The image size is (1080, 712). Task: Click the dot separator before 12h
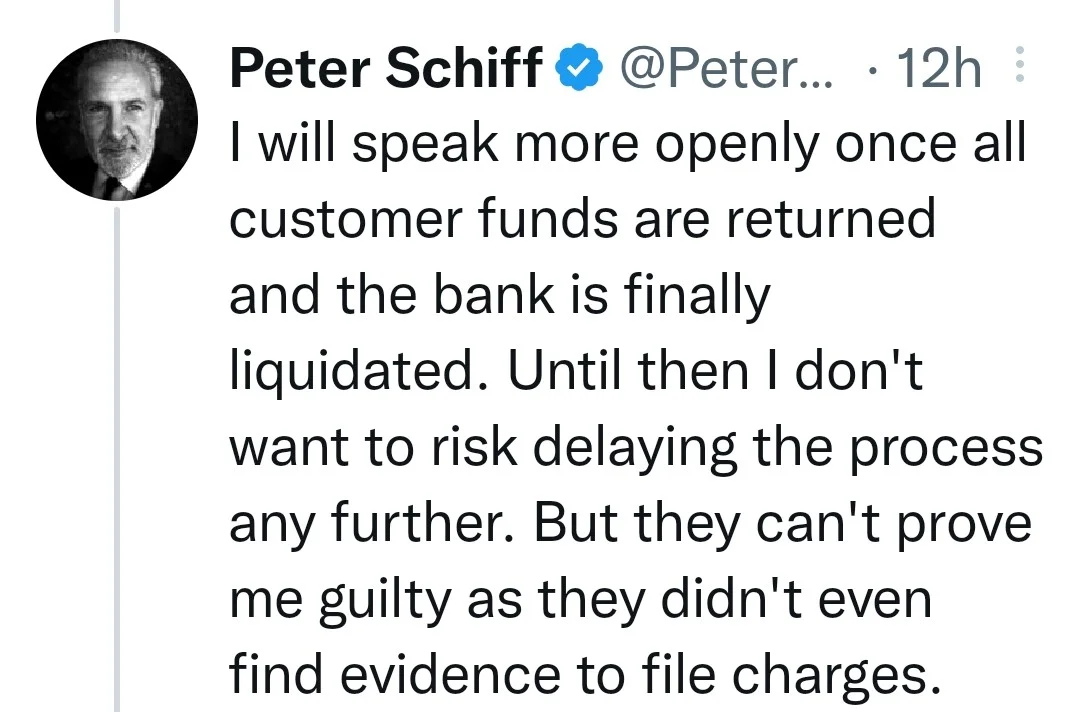tap(873, 70)
